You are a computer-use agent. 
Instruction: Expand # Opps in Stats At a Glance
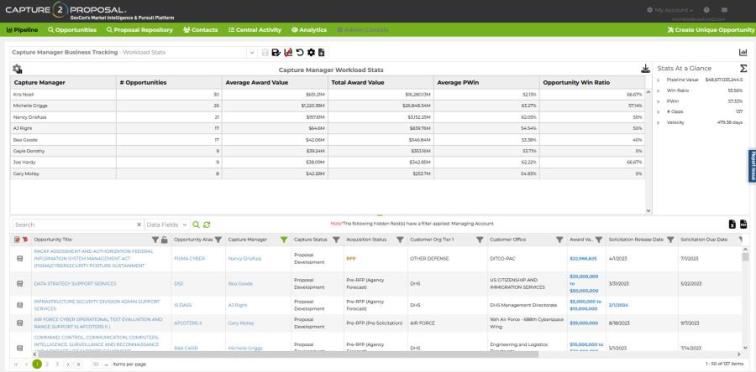(659, 112)
